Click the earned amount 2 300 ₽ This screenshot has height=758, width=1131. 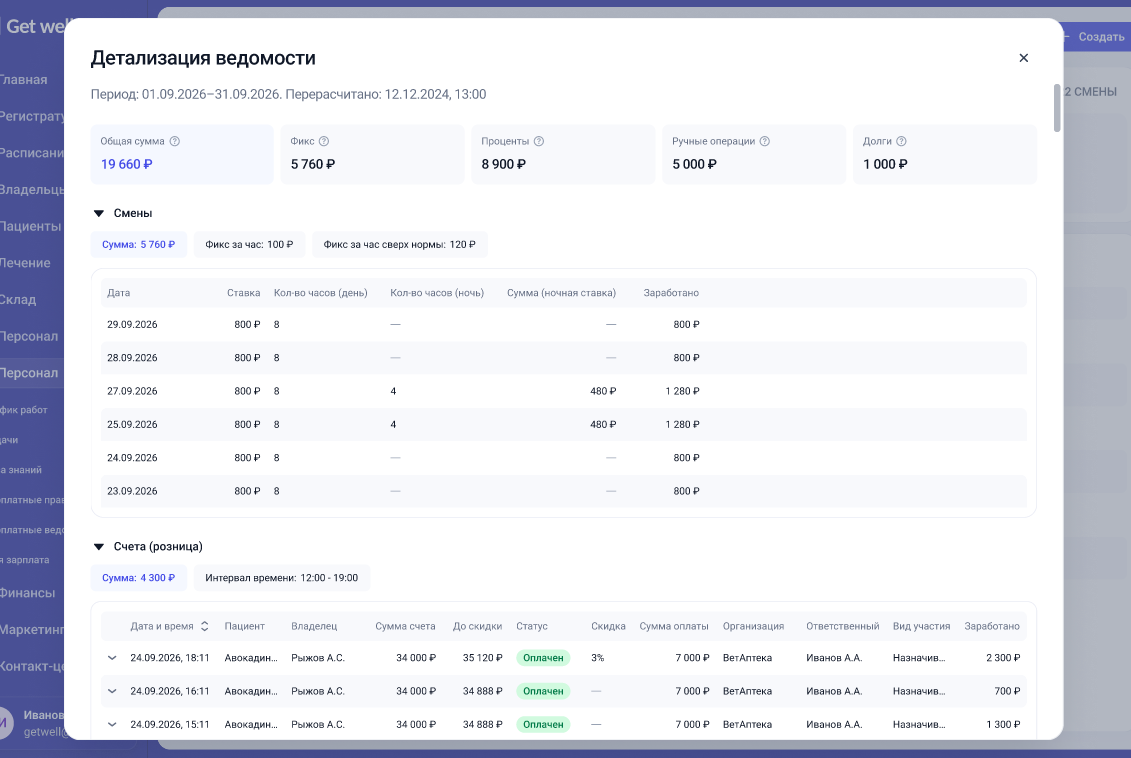[x=1003, y=658]
